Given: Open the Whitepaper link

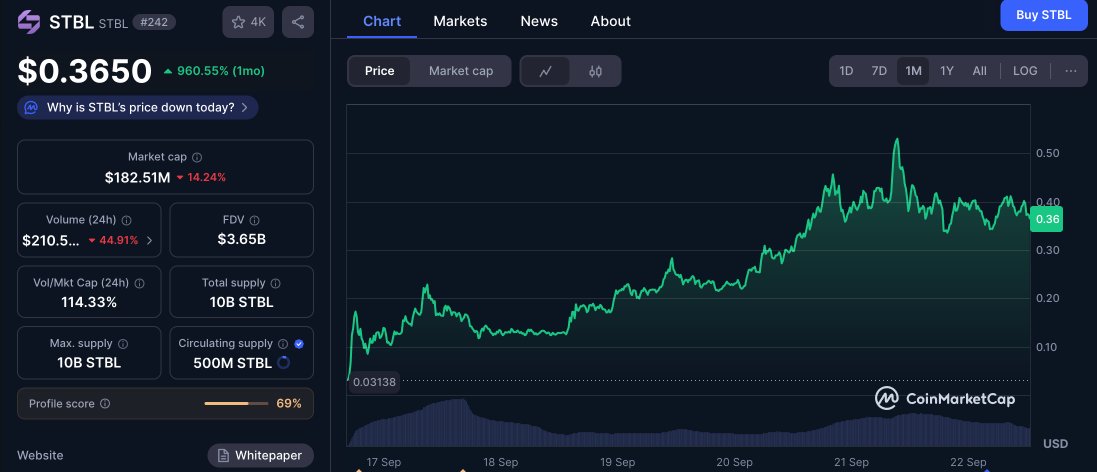Looking at the screenshot, I should tap(261, 456).
